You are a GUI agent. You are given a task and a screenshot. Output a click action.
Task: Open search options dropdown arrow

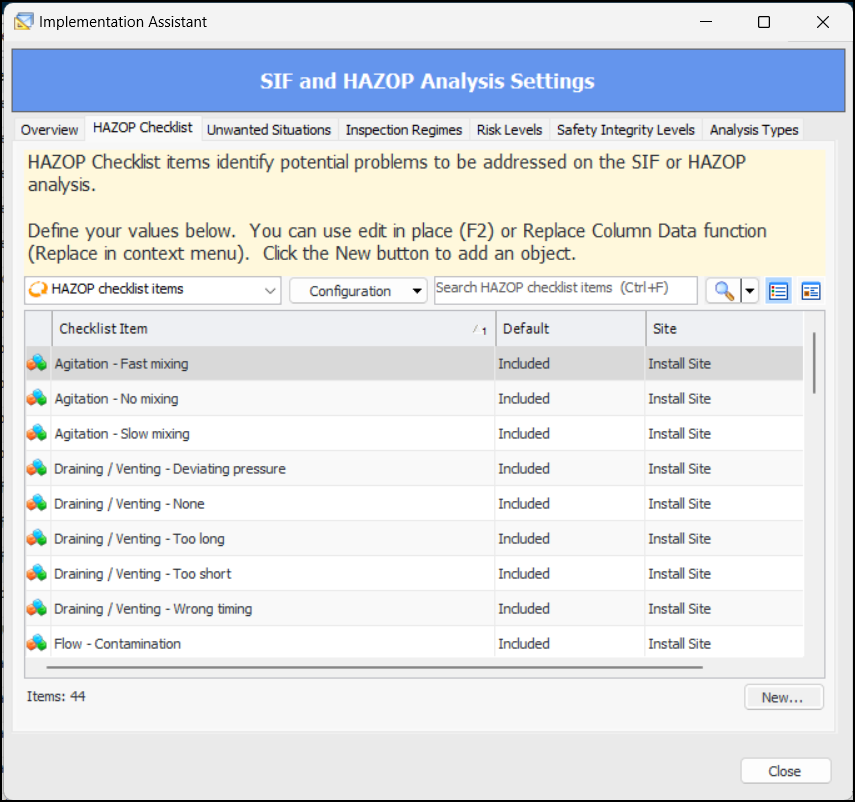(749, 291)
